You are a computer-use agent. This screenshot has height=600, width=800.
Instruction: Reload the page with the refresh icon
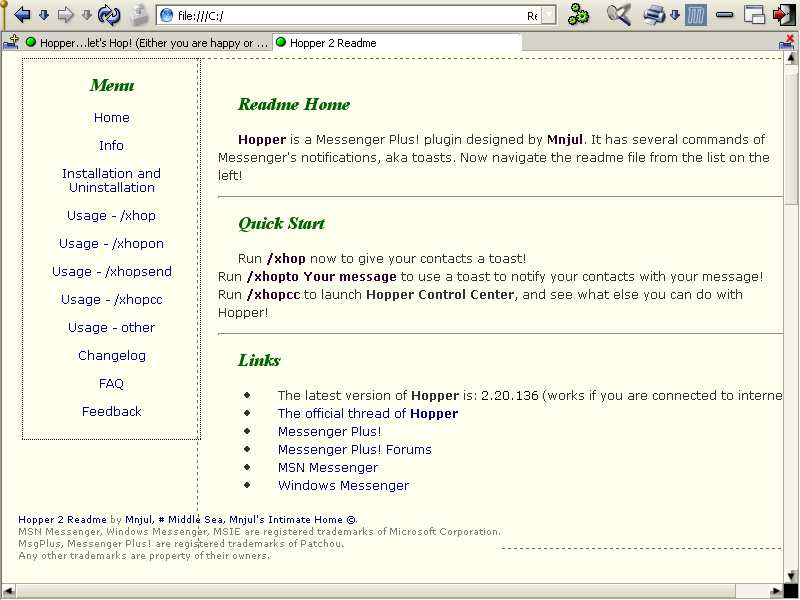click(109, 15)
